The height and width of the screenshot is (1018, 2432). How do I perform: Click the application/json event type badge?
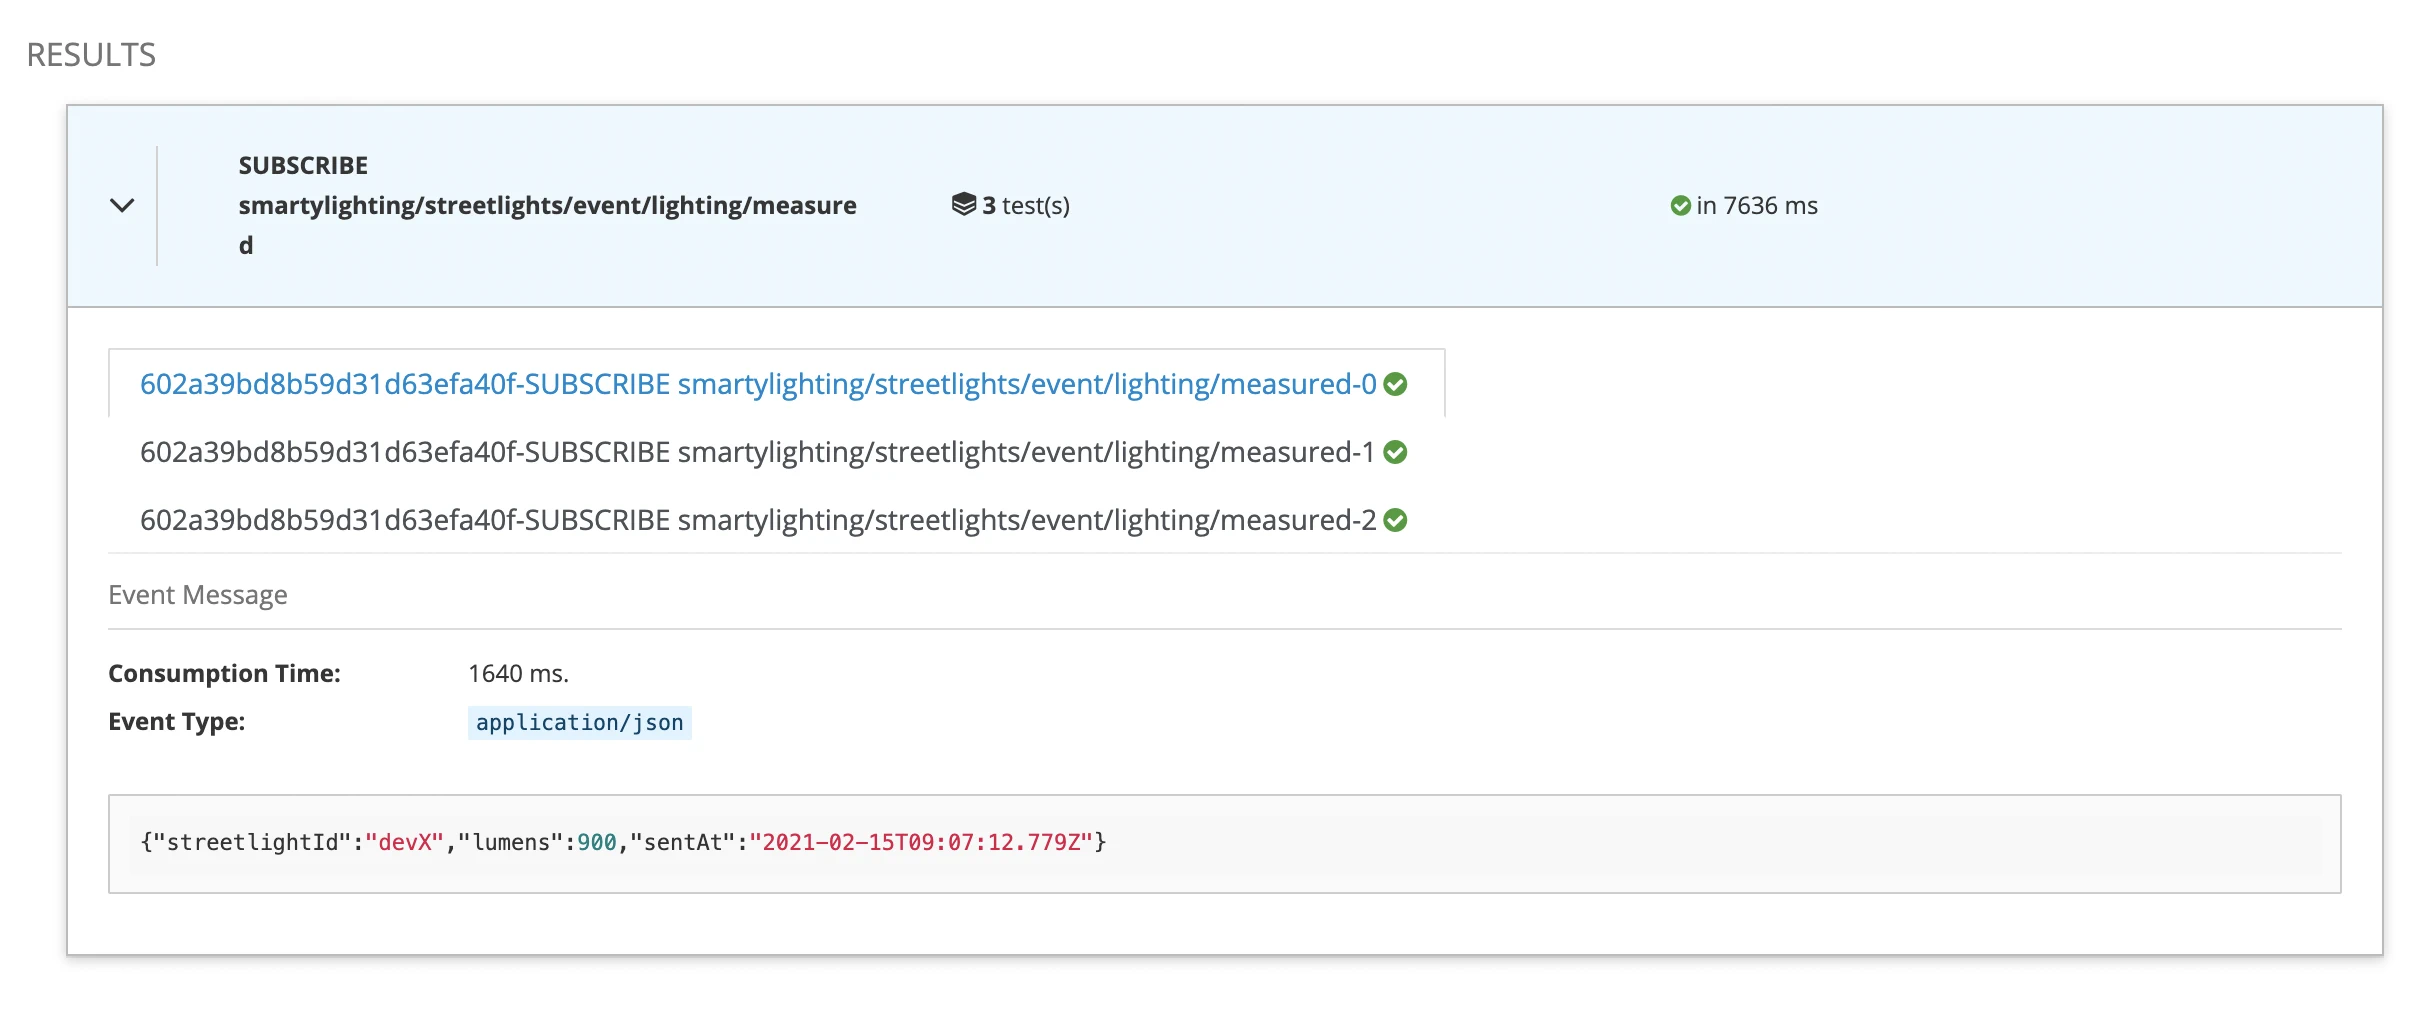pos(579,723)
